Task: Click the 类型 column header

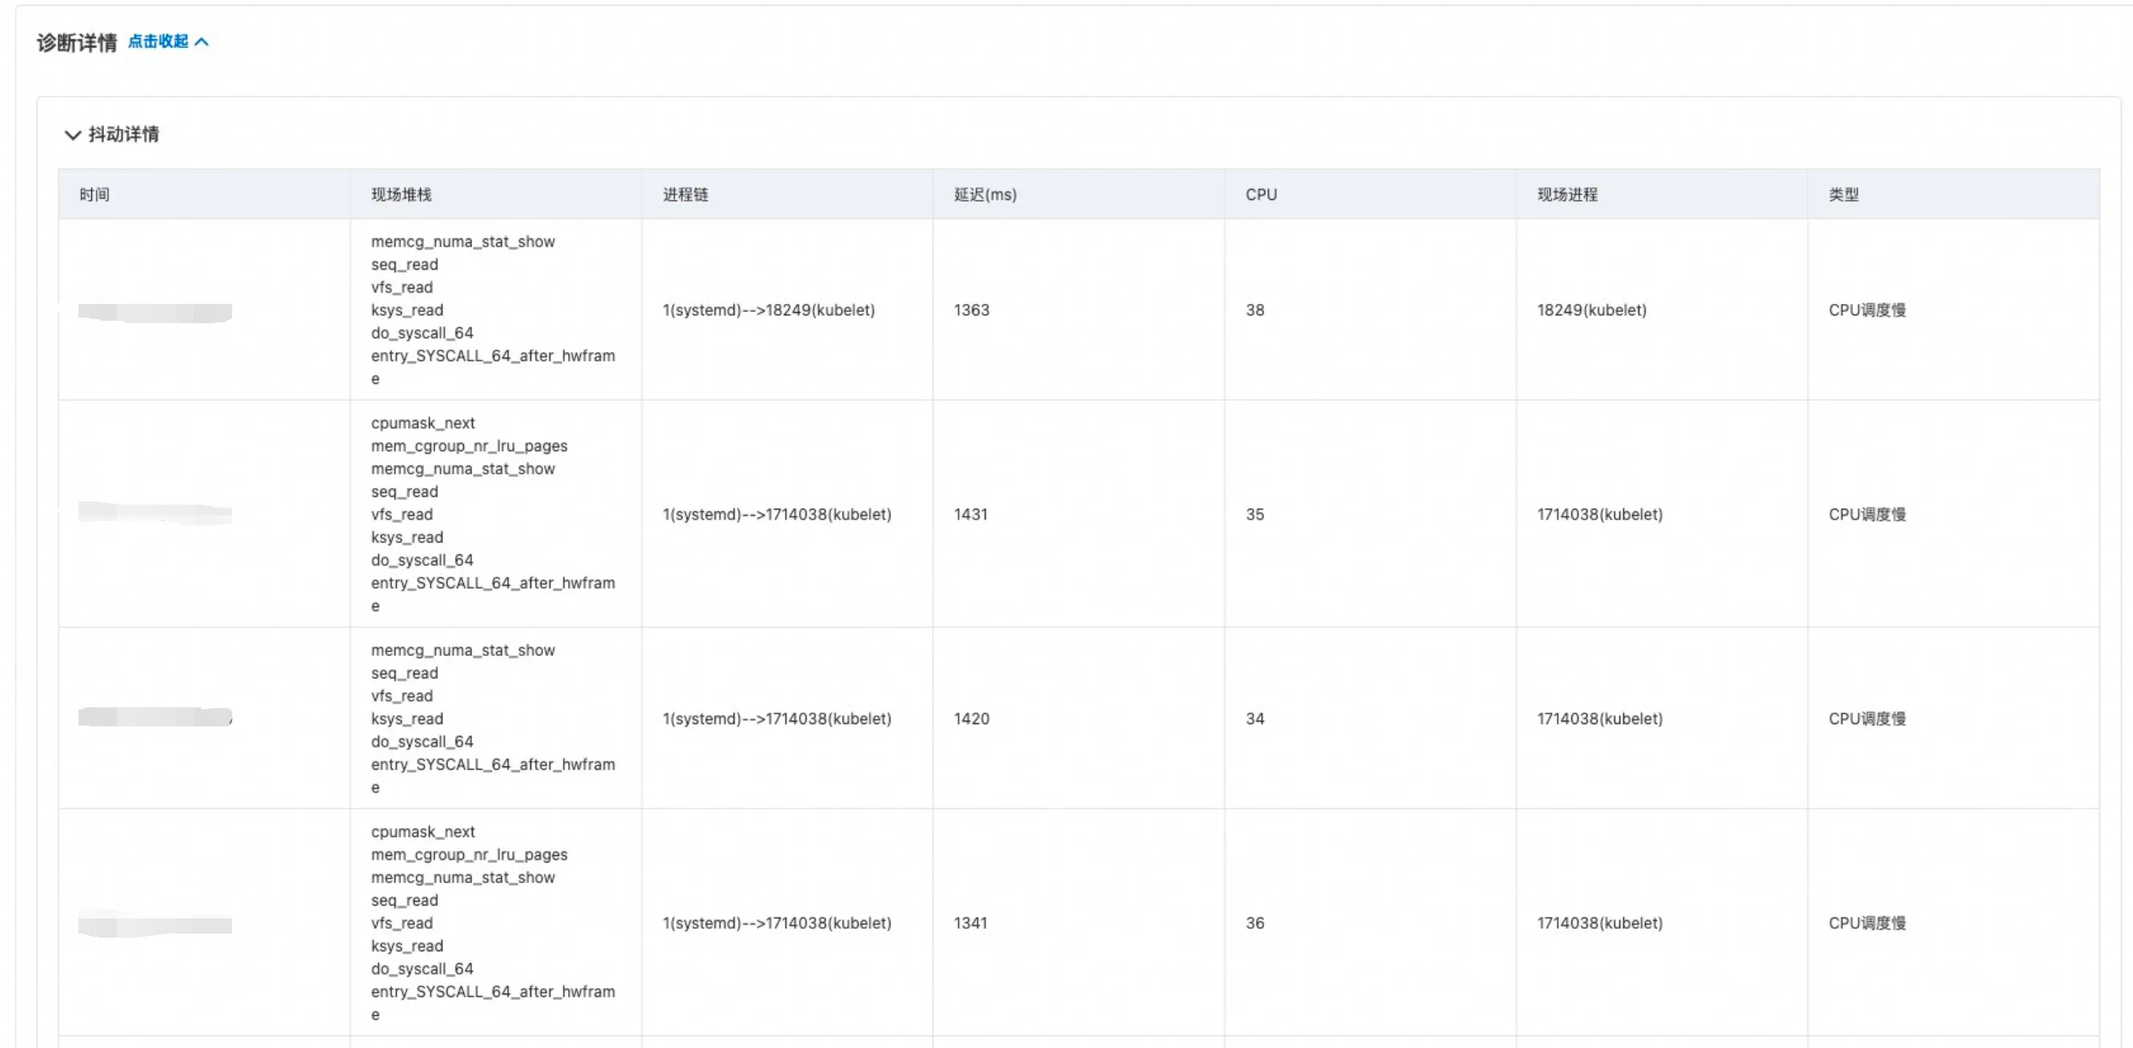Action: (1843, 195)
